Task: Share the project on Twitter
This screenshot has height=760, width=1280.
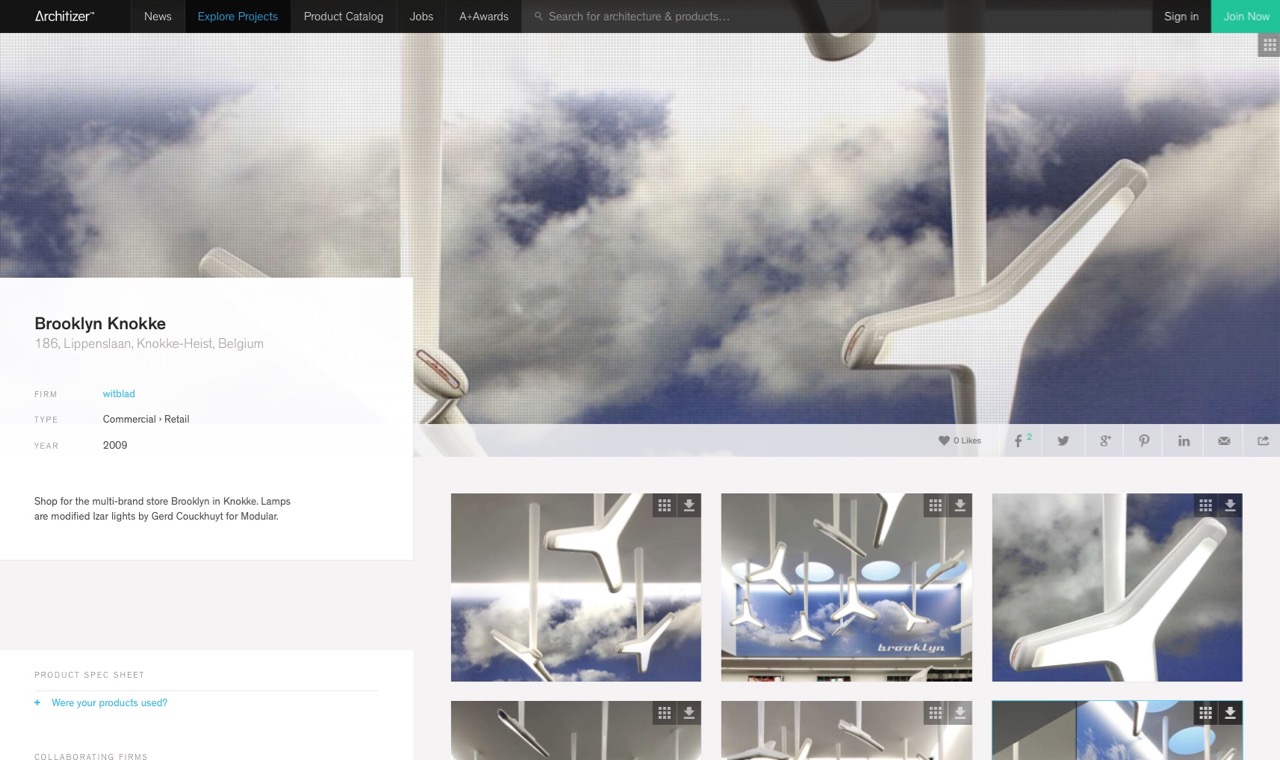Action: [1063, 440]
